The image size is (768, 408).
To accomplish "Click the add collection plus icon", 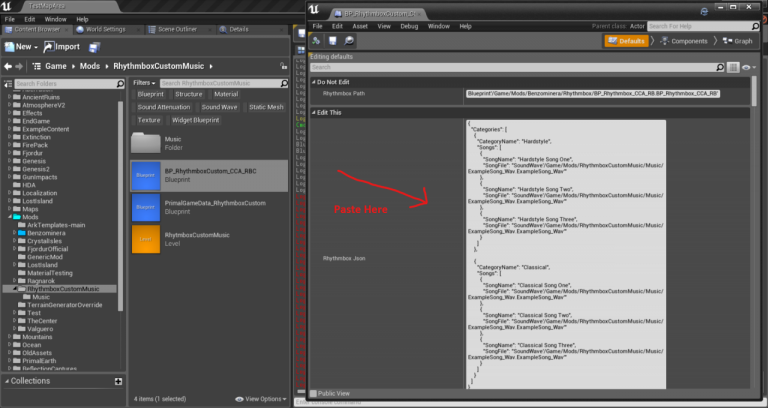I will [118, 381].
